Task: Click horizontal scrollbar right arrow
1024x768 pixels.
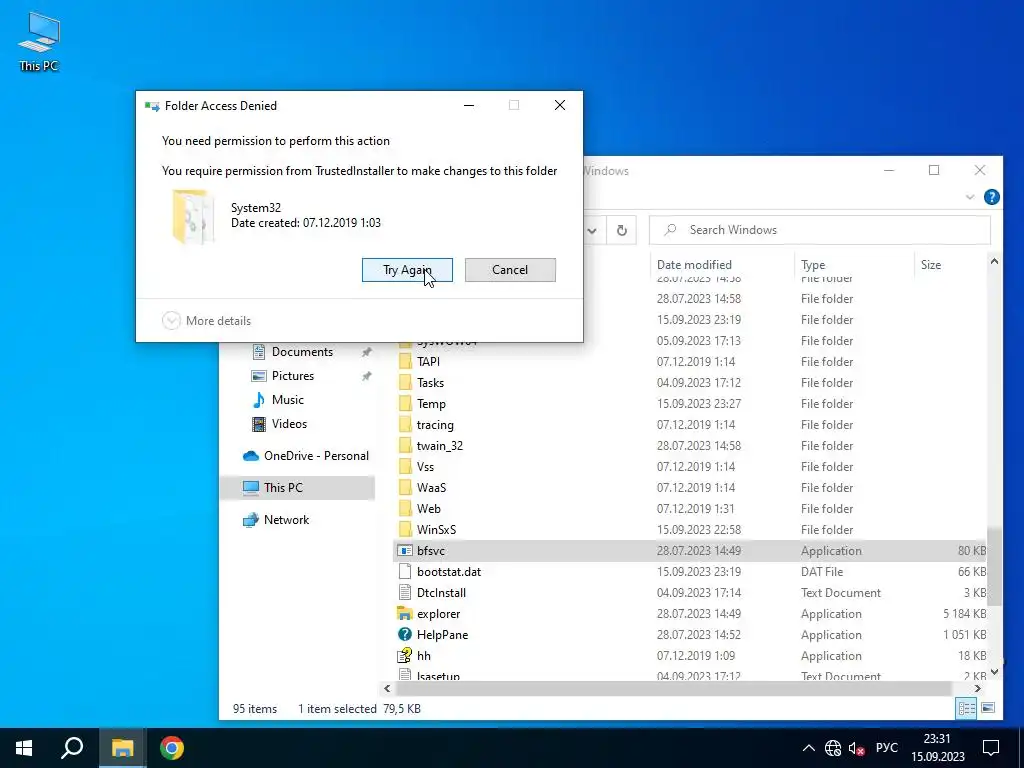Action: click(x=978, y=688)
